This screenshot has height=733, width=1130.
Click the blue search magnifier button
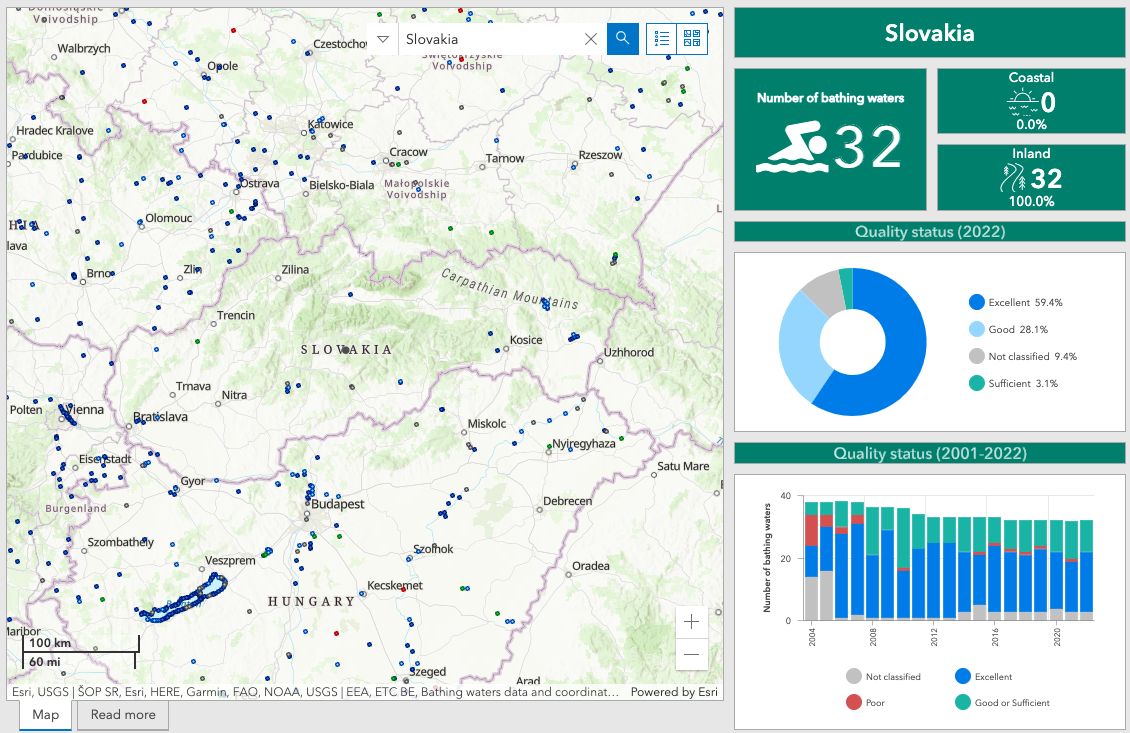[622, 39]
